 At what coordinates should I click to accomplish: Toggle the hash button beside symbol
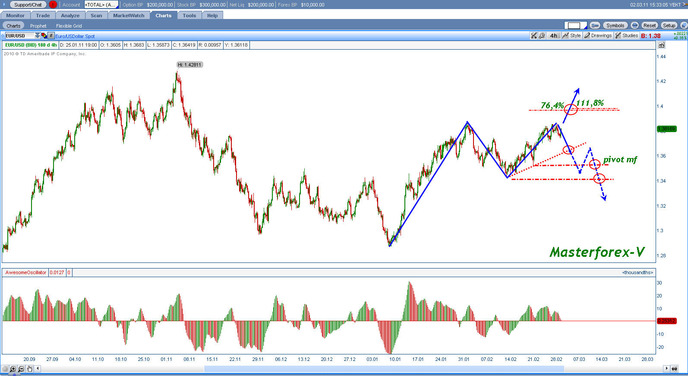pos(50,36)
